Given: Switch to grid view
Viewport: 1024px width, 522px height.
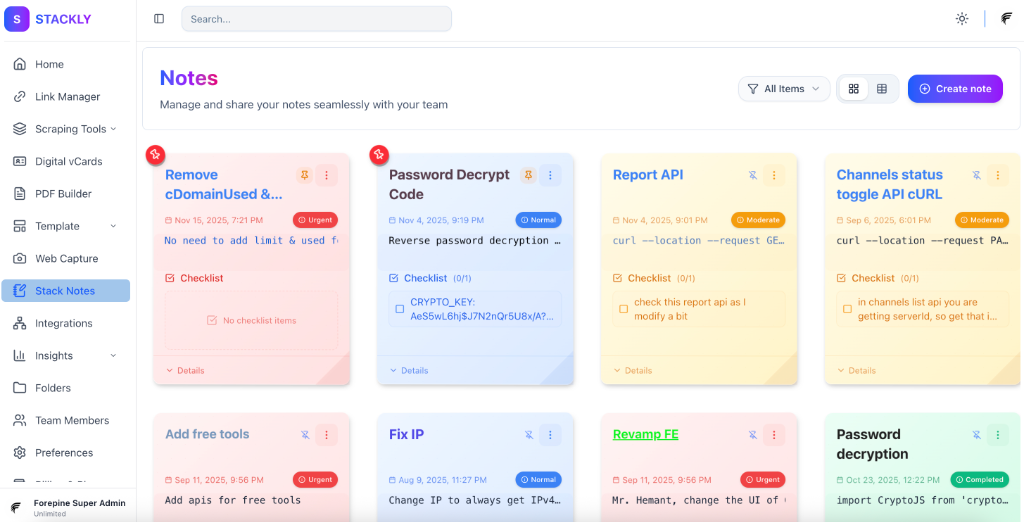Looking at the screenshot, I should click(x=854, y=89).
